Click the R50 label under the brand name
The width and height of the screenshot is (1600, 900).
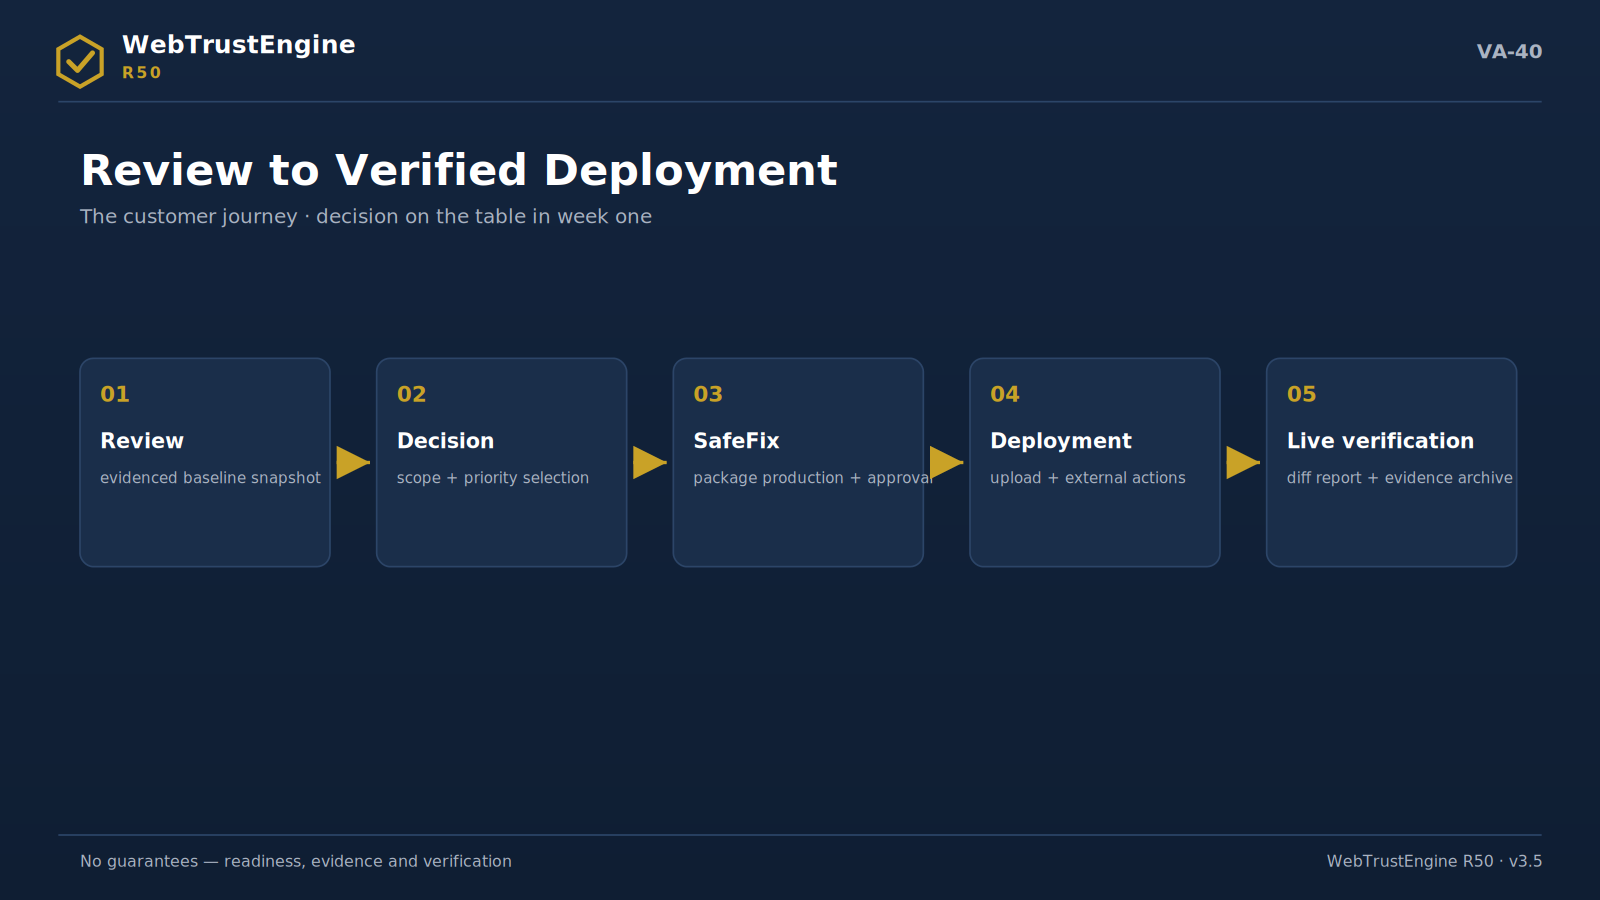click(142, 73)
